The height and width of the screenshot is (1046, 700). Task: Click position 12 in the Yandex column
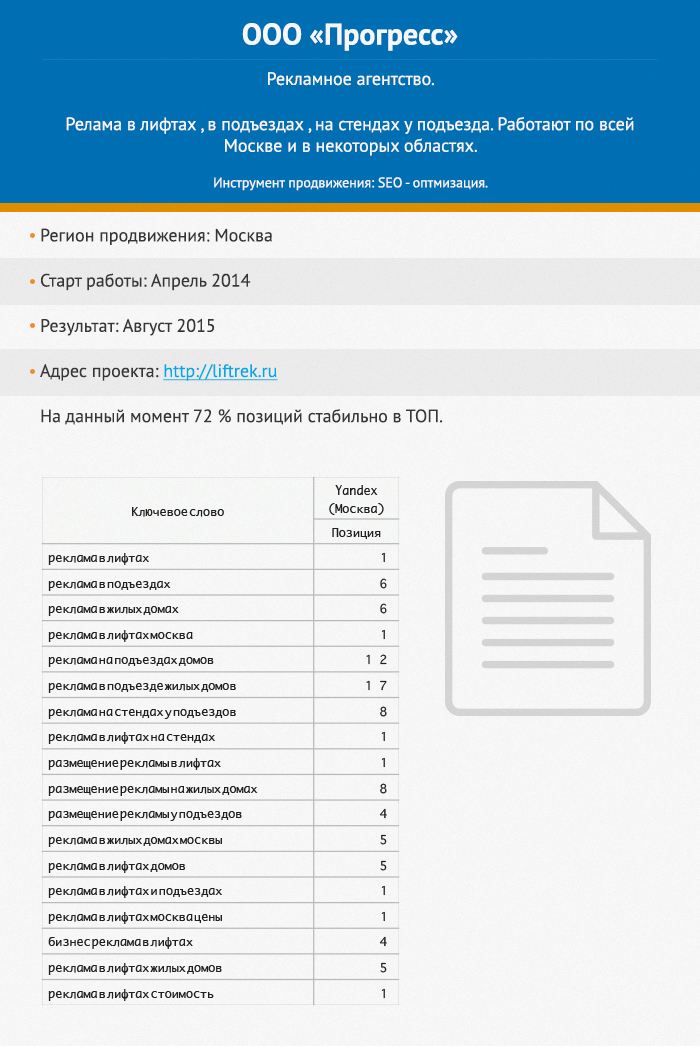(x=375, y=661)
